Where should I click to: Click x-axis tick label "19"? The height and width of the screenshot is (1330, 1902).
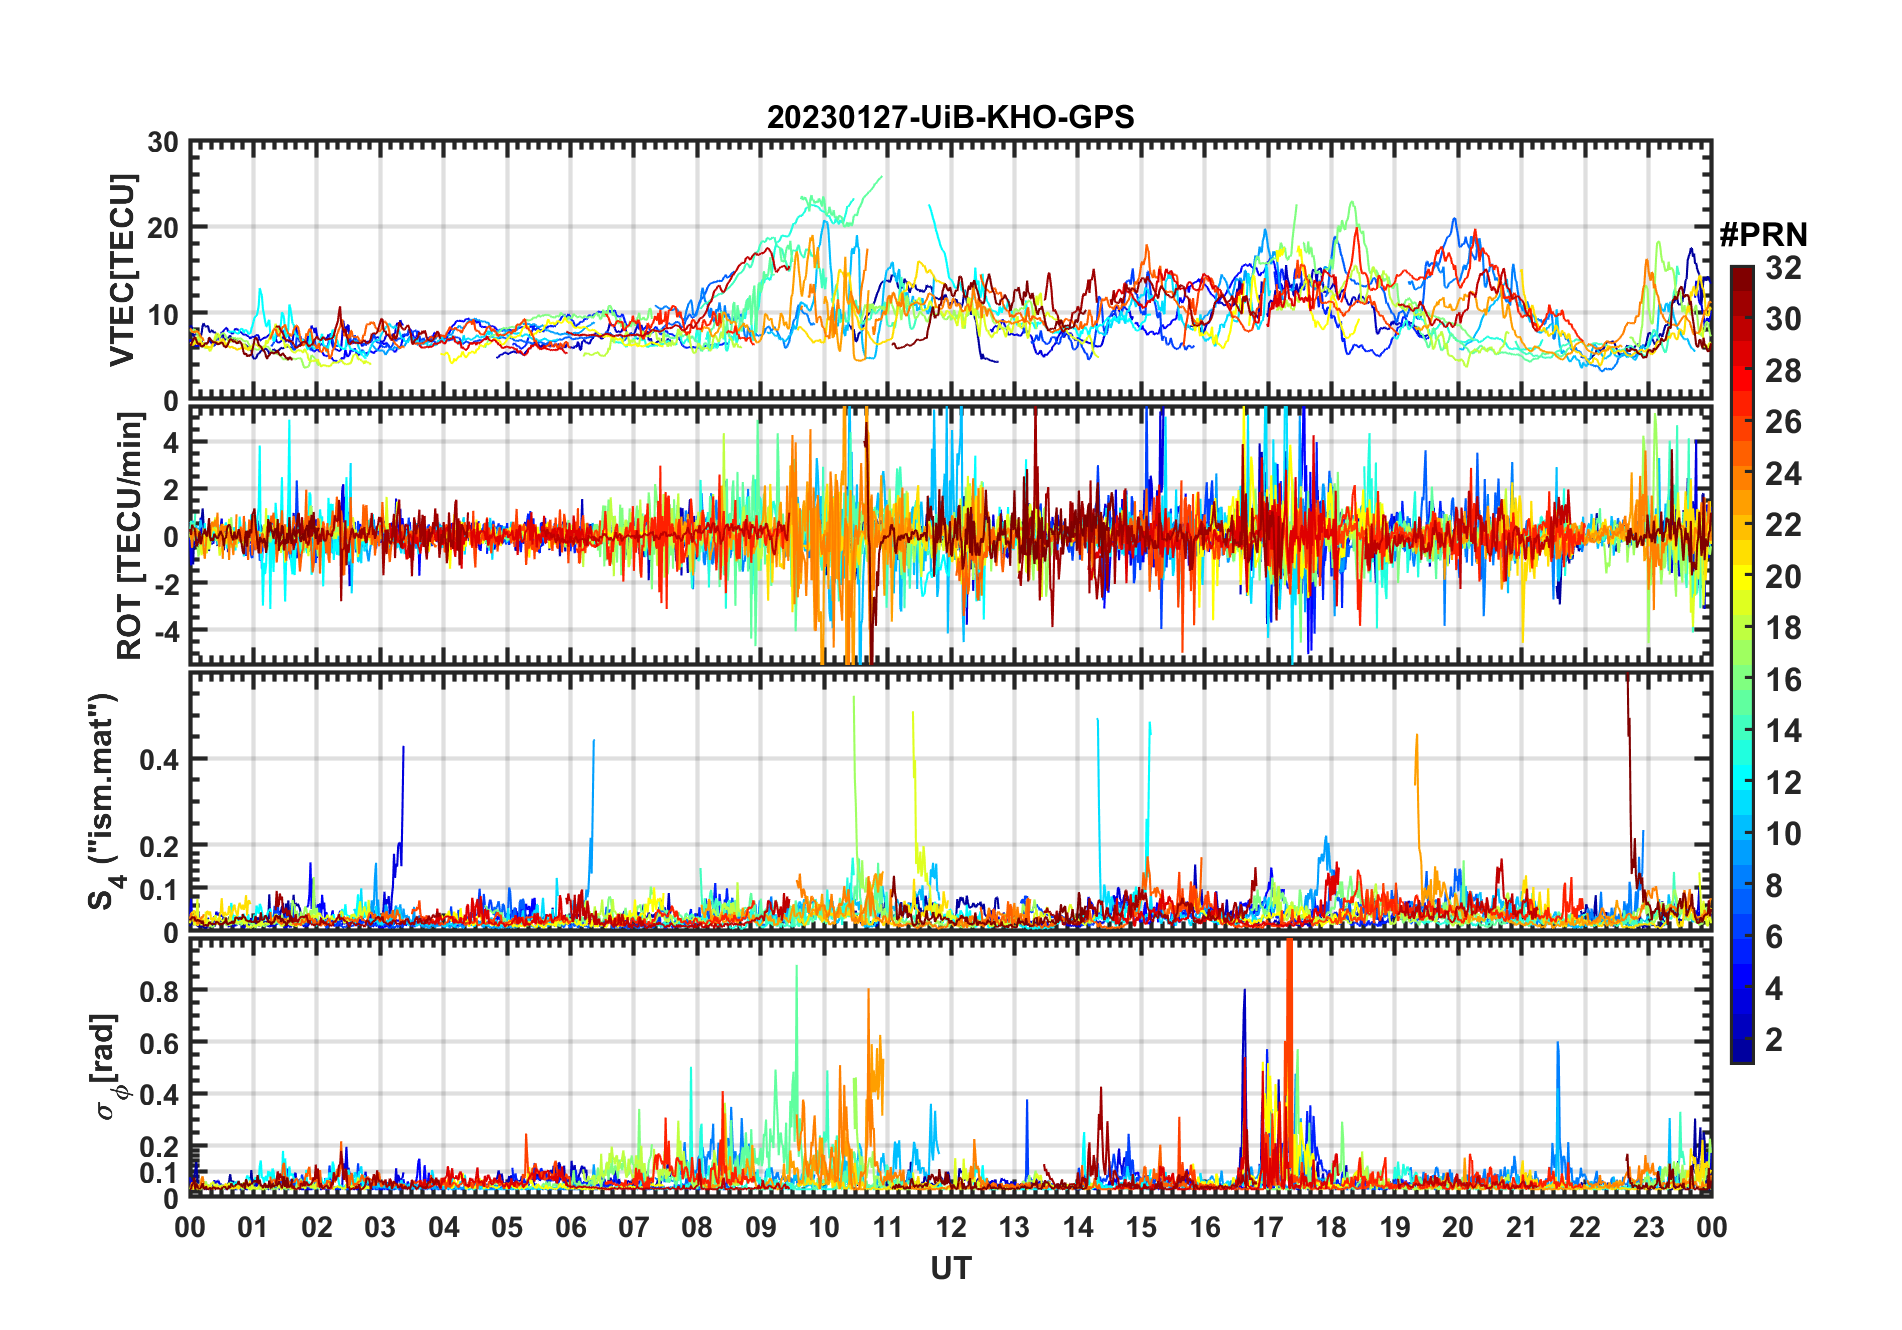click(x=1395, y=1227)
